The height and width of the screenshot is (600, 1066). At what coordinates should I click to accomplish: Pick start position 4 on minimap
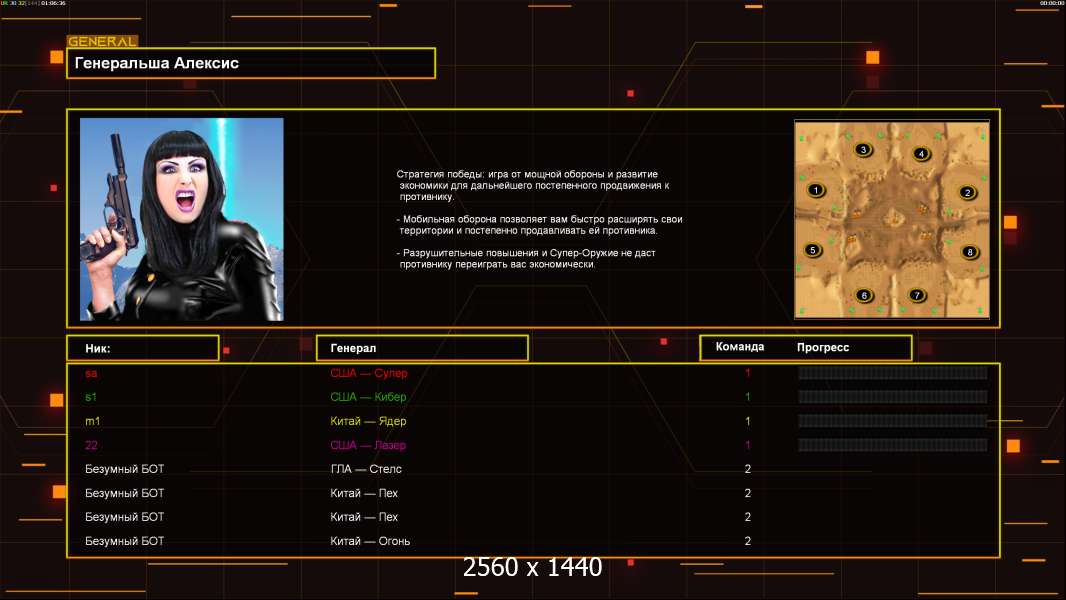pyautogui.click(x=921, y=154)
